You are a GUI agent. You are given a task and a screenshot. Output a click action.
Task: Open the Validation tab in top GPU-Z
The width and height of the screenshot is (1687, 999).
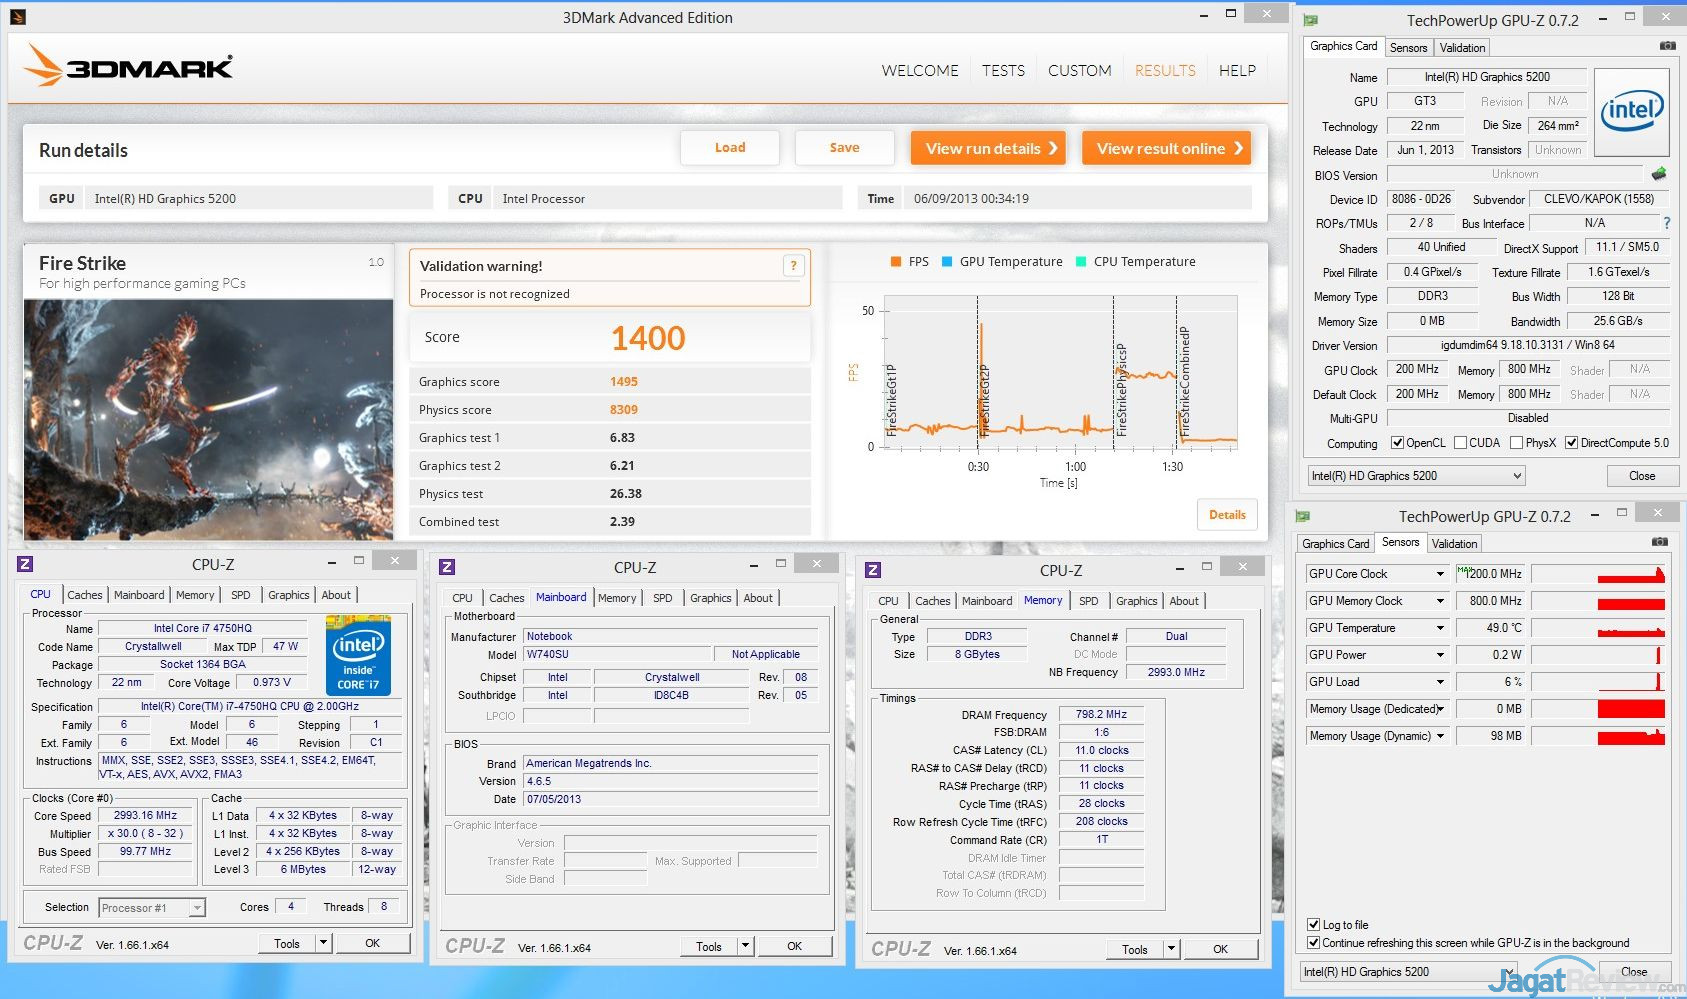1462,48
